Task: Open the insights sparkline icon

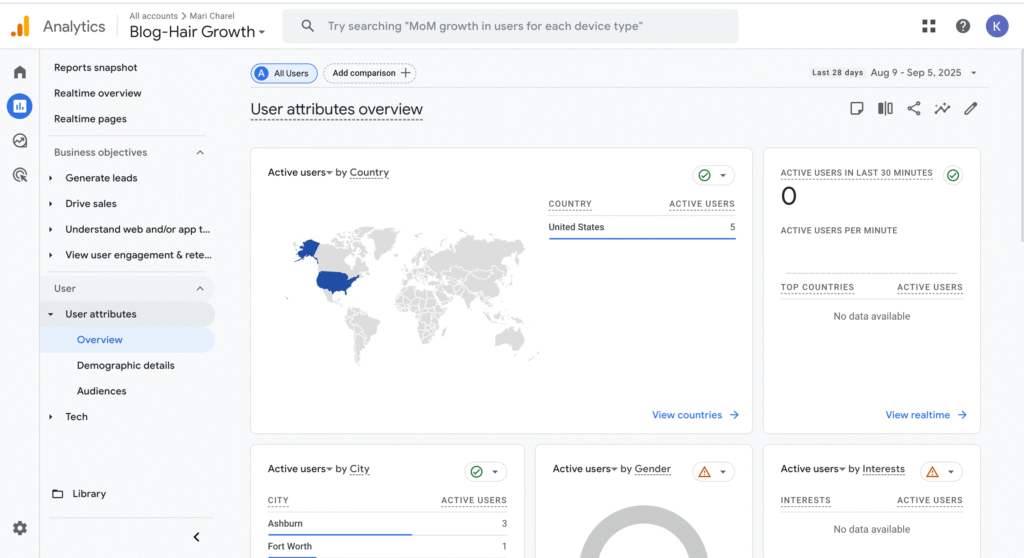Action: click(942, 108)
